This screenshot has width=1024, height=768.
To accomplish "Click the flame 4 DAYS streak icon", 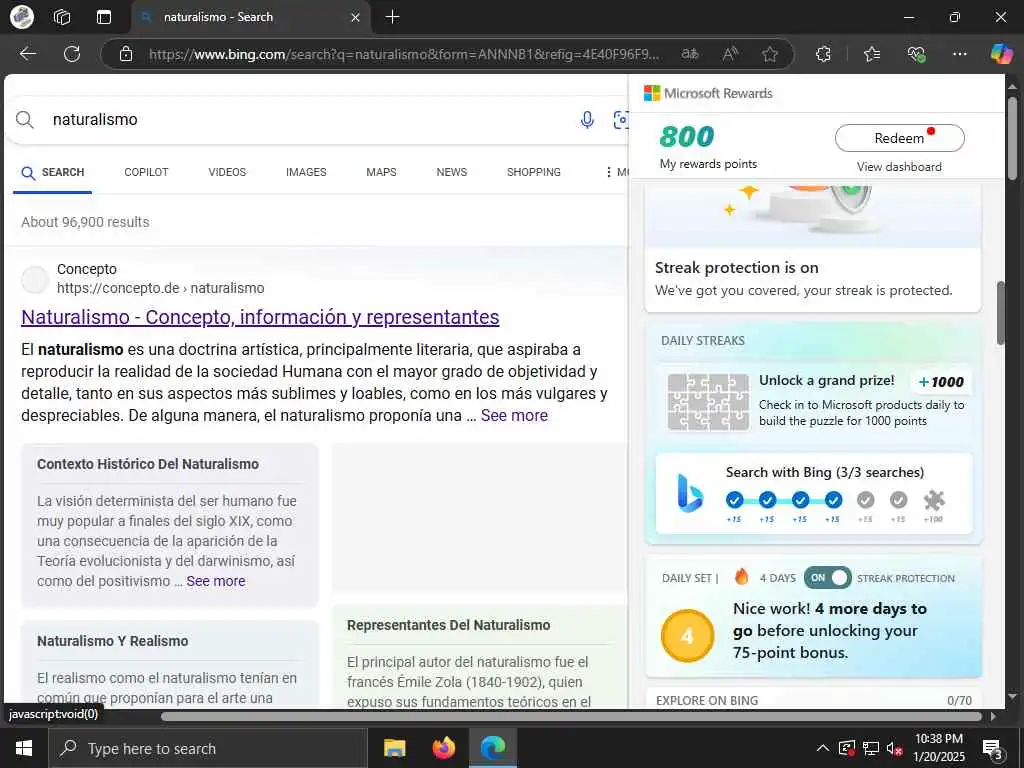I will (x=741, y=576).
